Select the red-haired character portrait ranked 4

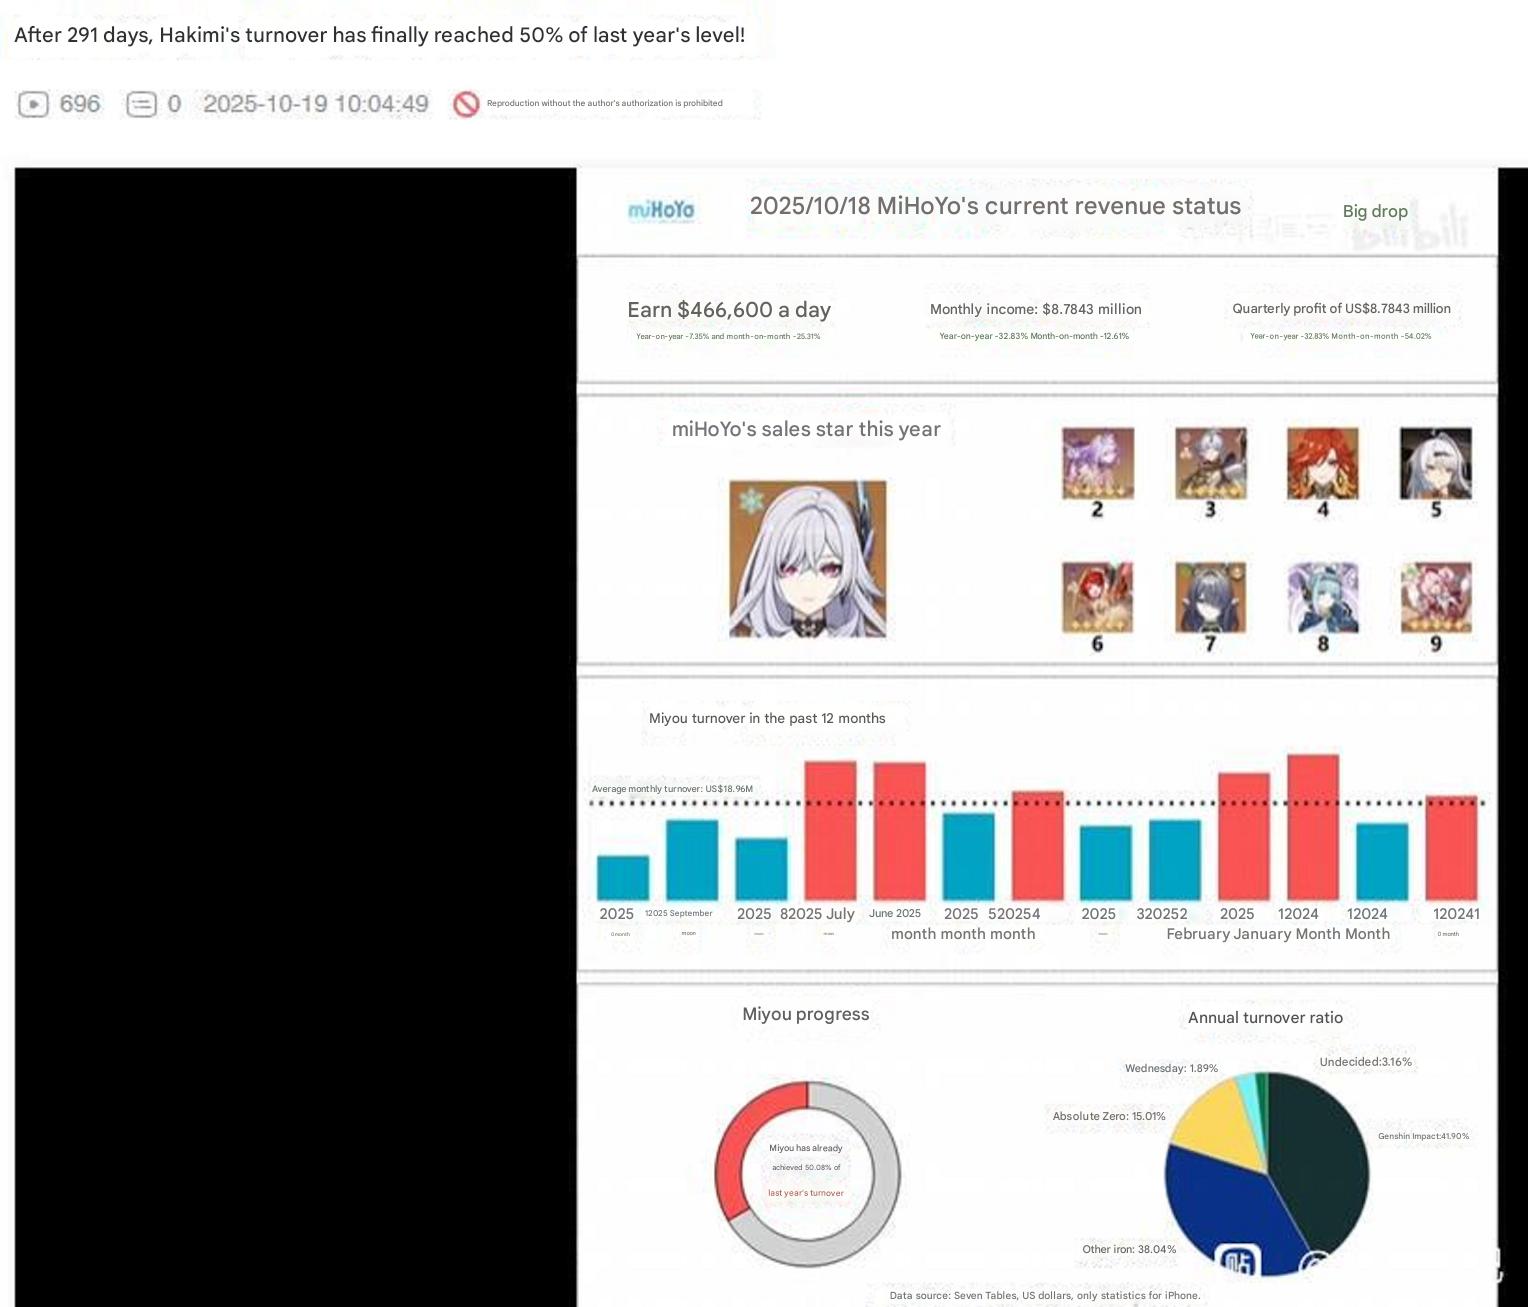[x=1323, y=463]
